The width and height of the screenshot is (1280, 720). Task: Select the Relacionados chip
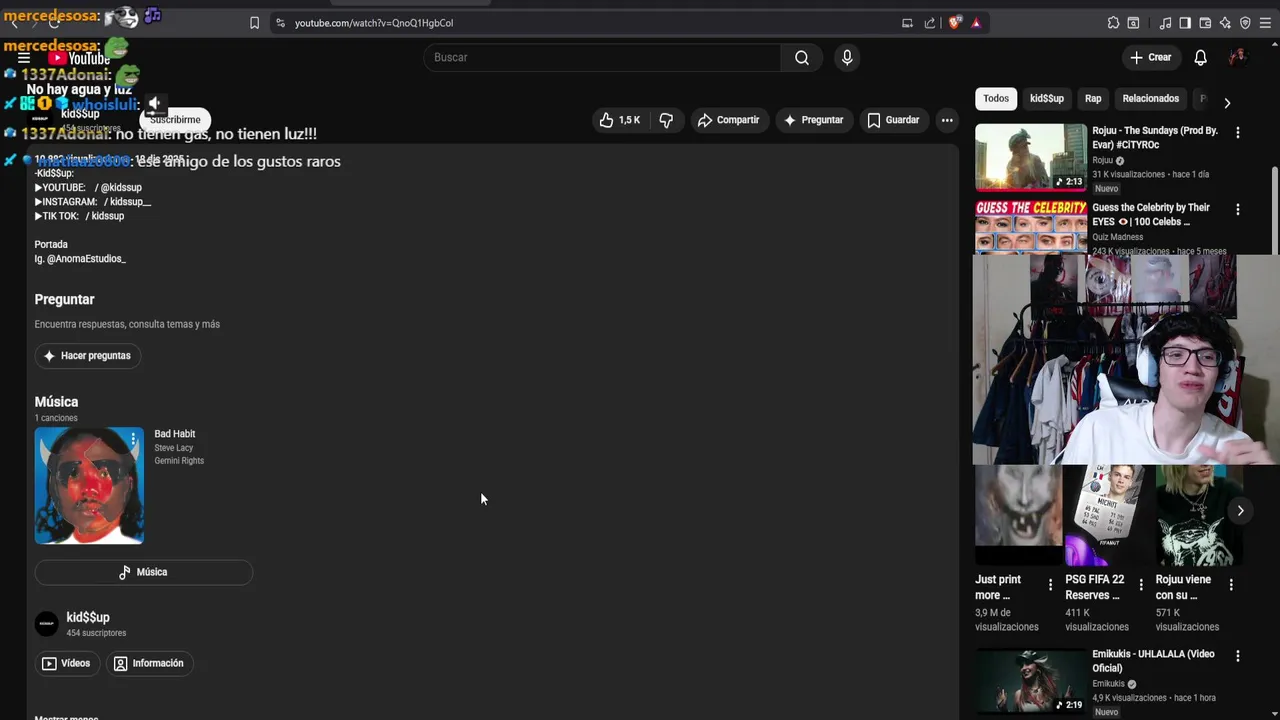tap(1151, 98)
